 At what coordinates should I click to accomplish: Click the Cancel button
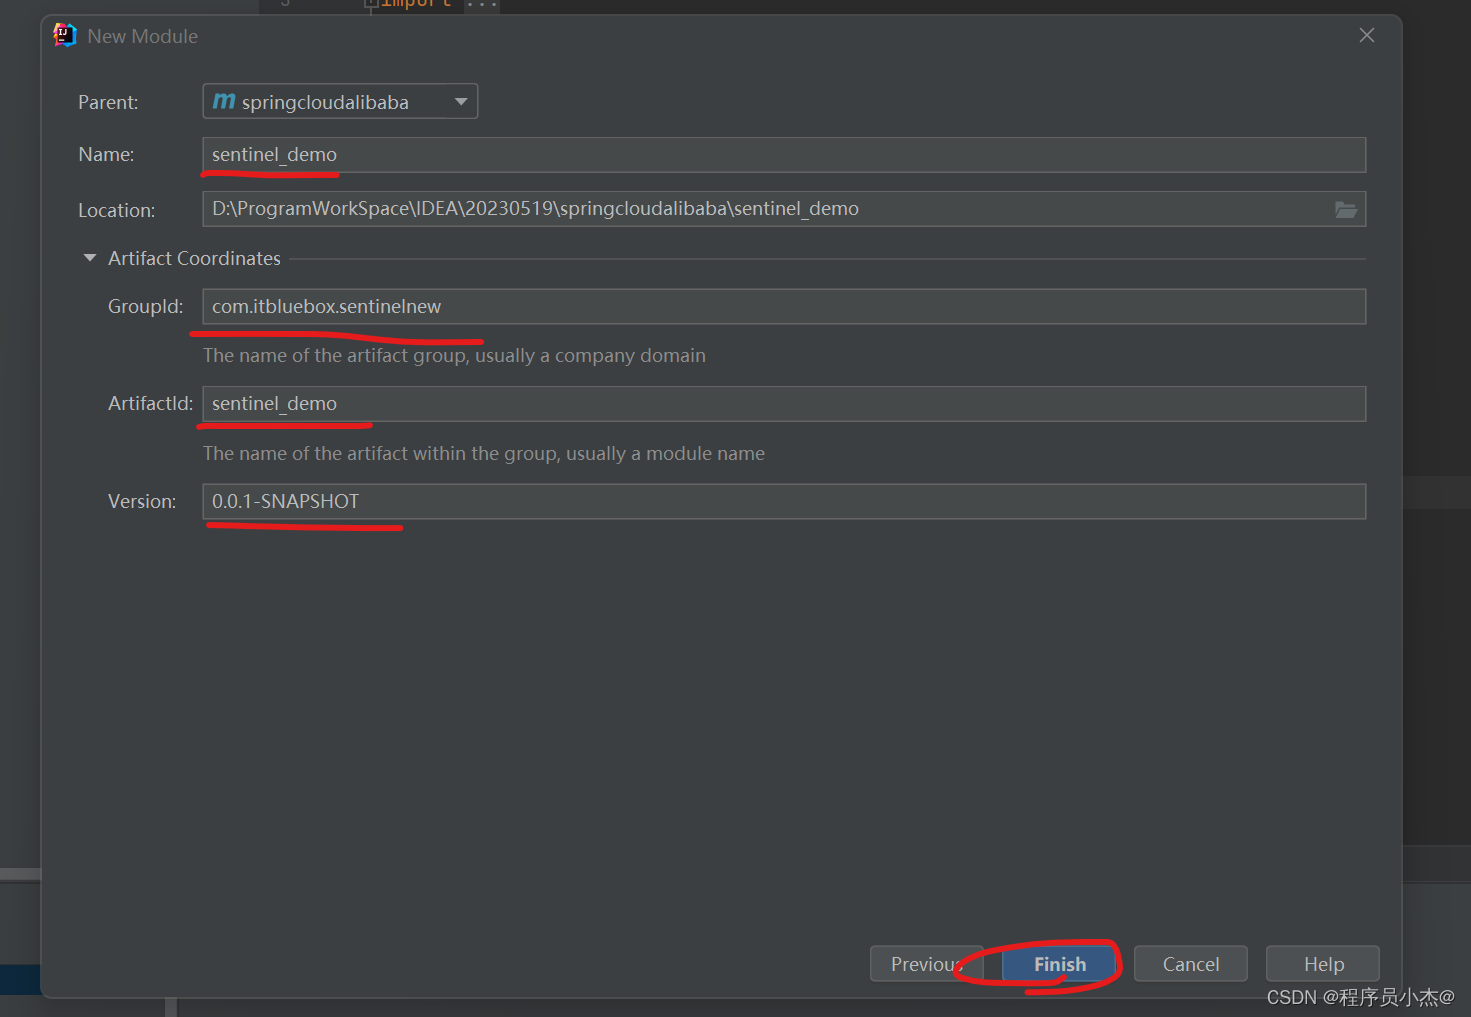tap(1191, 964)
